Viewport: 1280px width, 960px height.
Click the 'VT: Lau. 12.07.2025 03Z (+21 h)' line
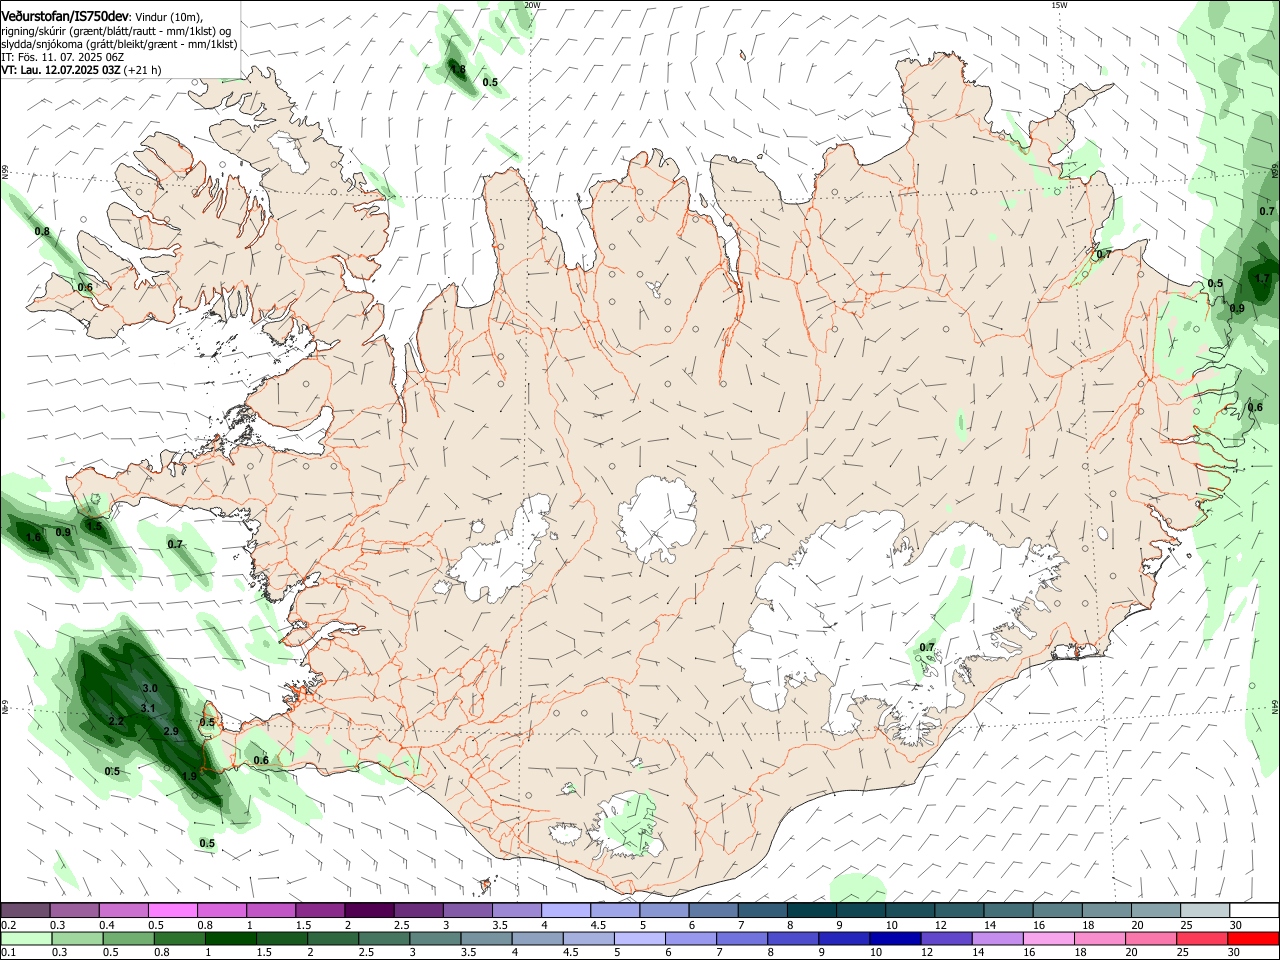(x=81, y=71)
